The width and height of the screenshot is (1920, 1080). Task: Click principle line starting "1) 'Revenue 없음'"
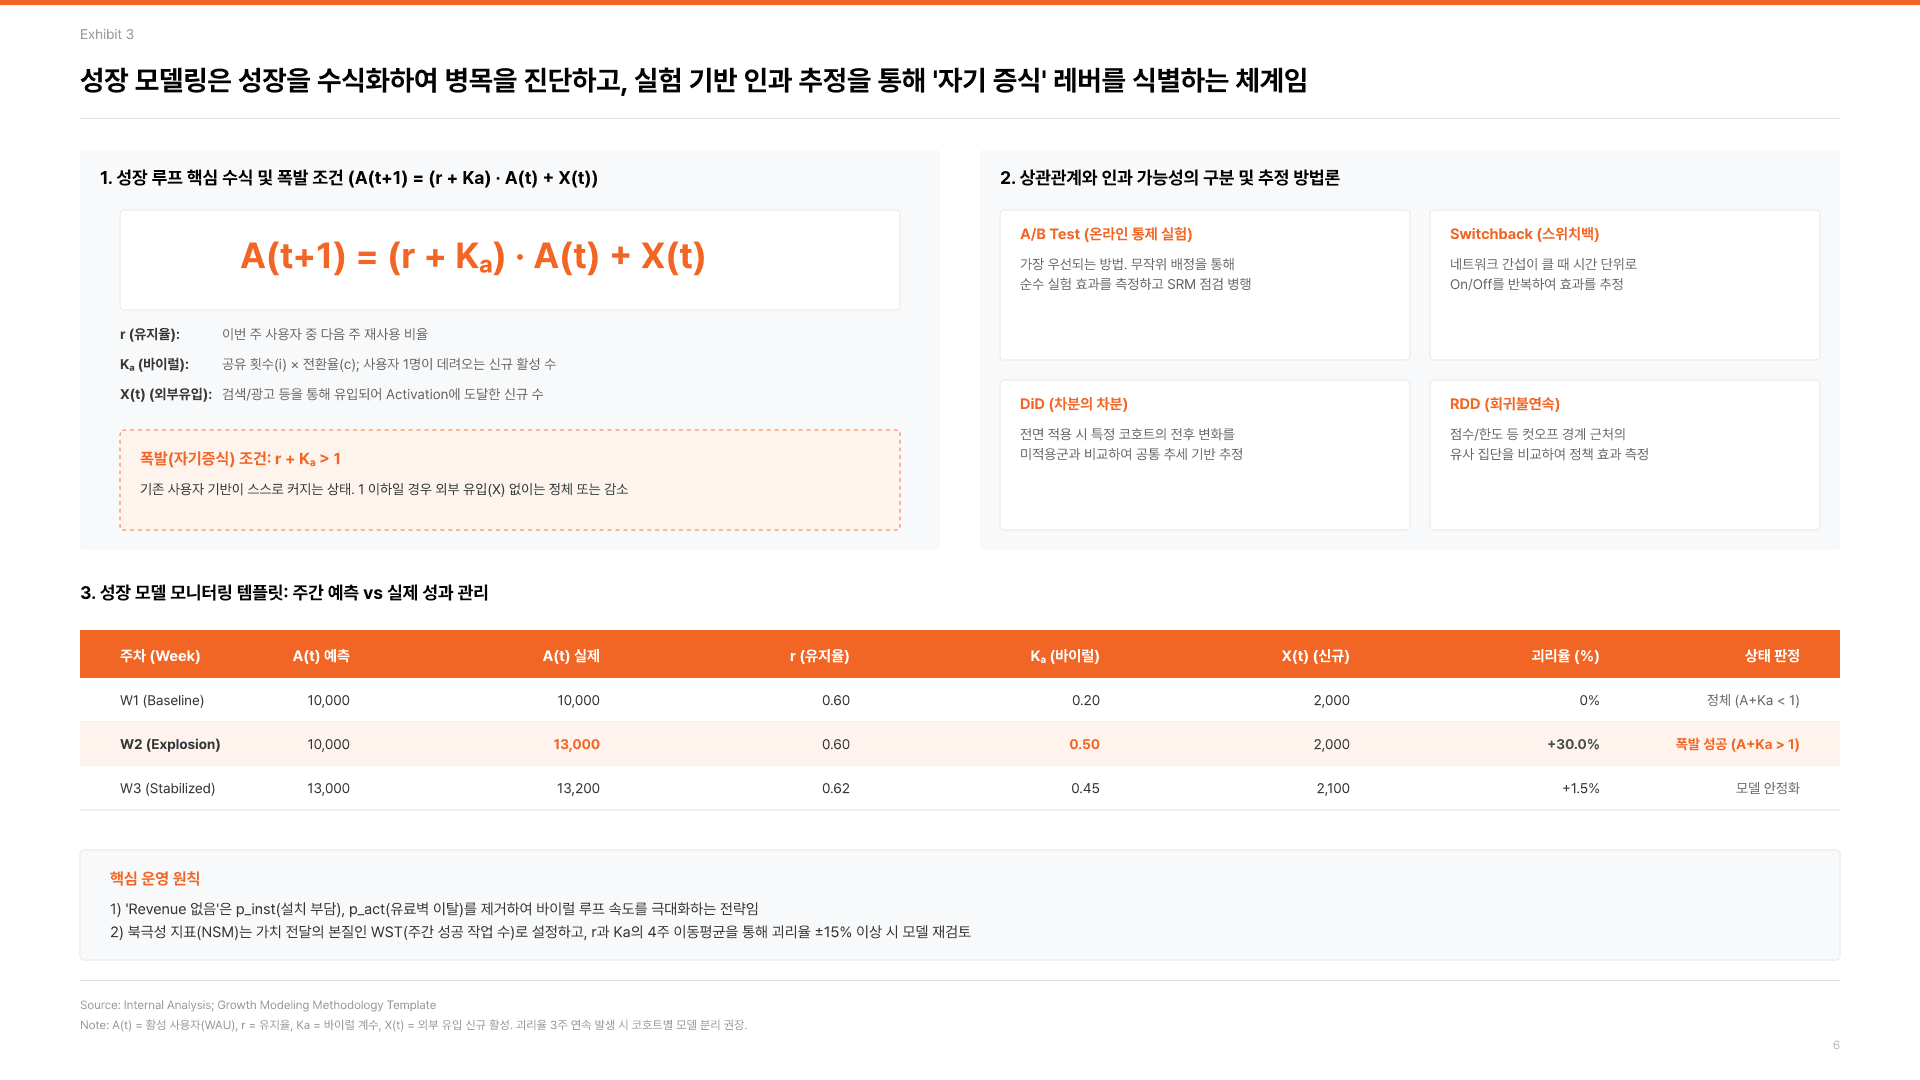[434, 909]
